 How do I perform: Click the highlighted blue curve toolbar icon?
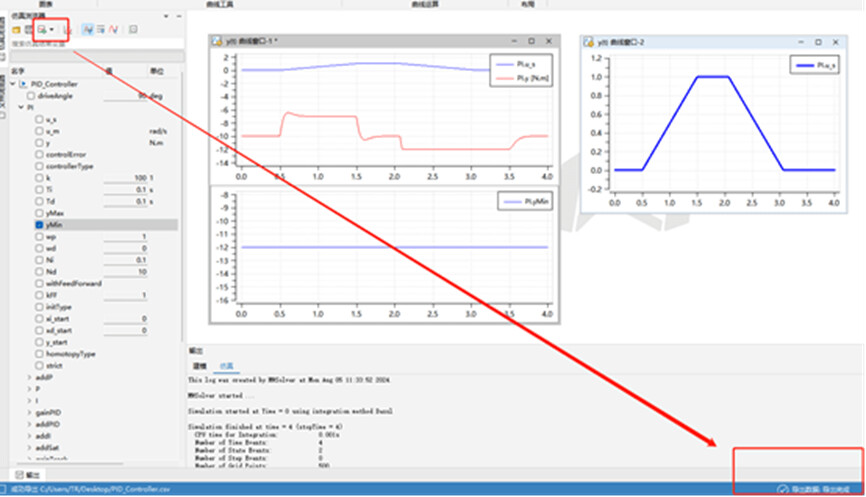88,30
